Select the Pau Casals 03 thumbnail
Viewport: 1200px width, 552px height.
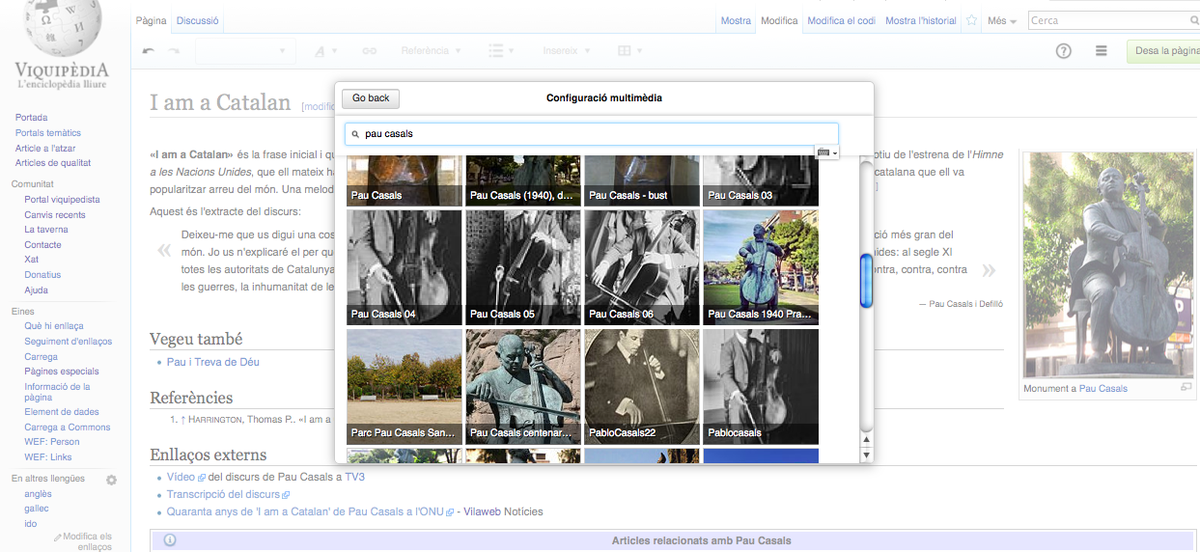(761, 181)
